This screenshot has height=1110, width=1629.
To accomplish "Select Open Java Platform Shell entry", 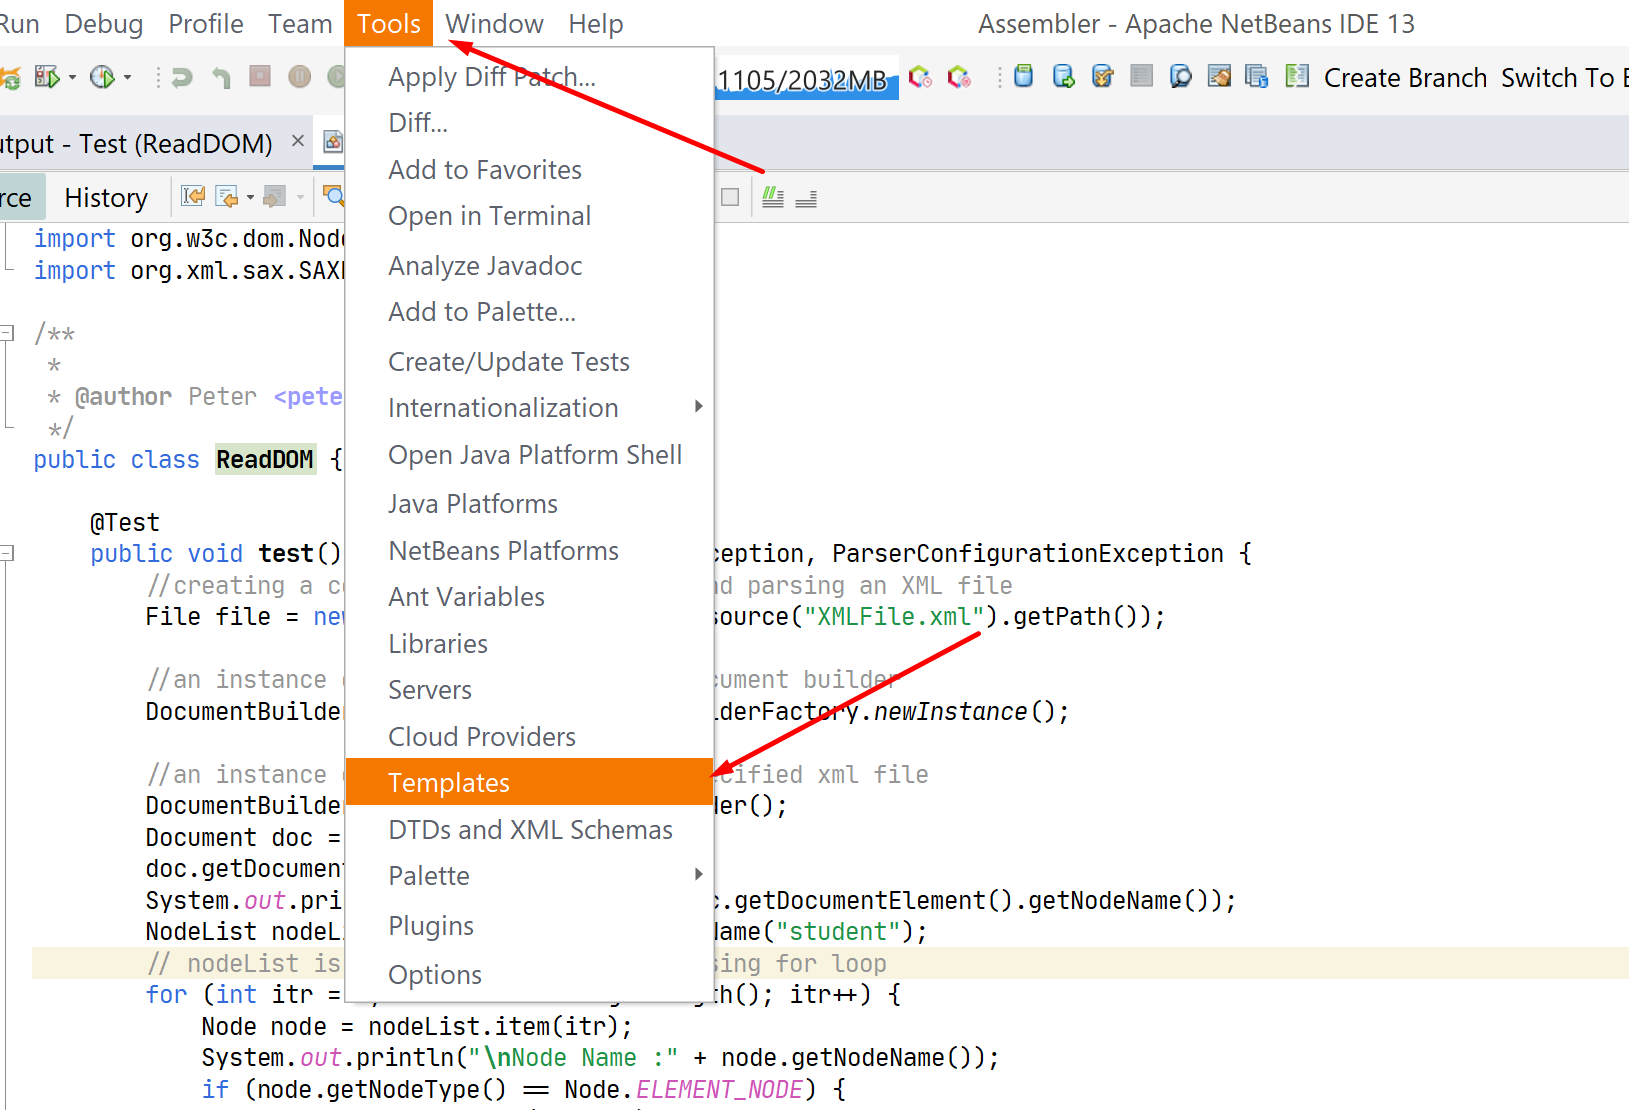I will tap(529, 454).
